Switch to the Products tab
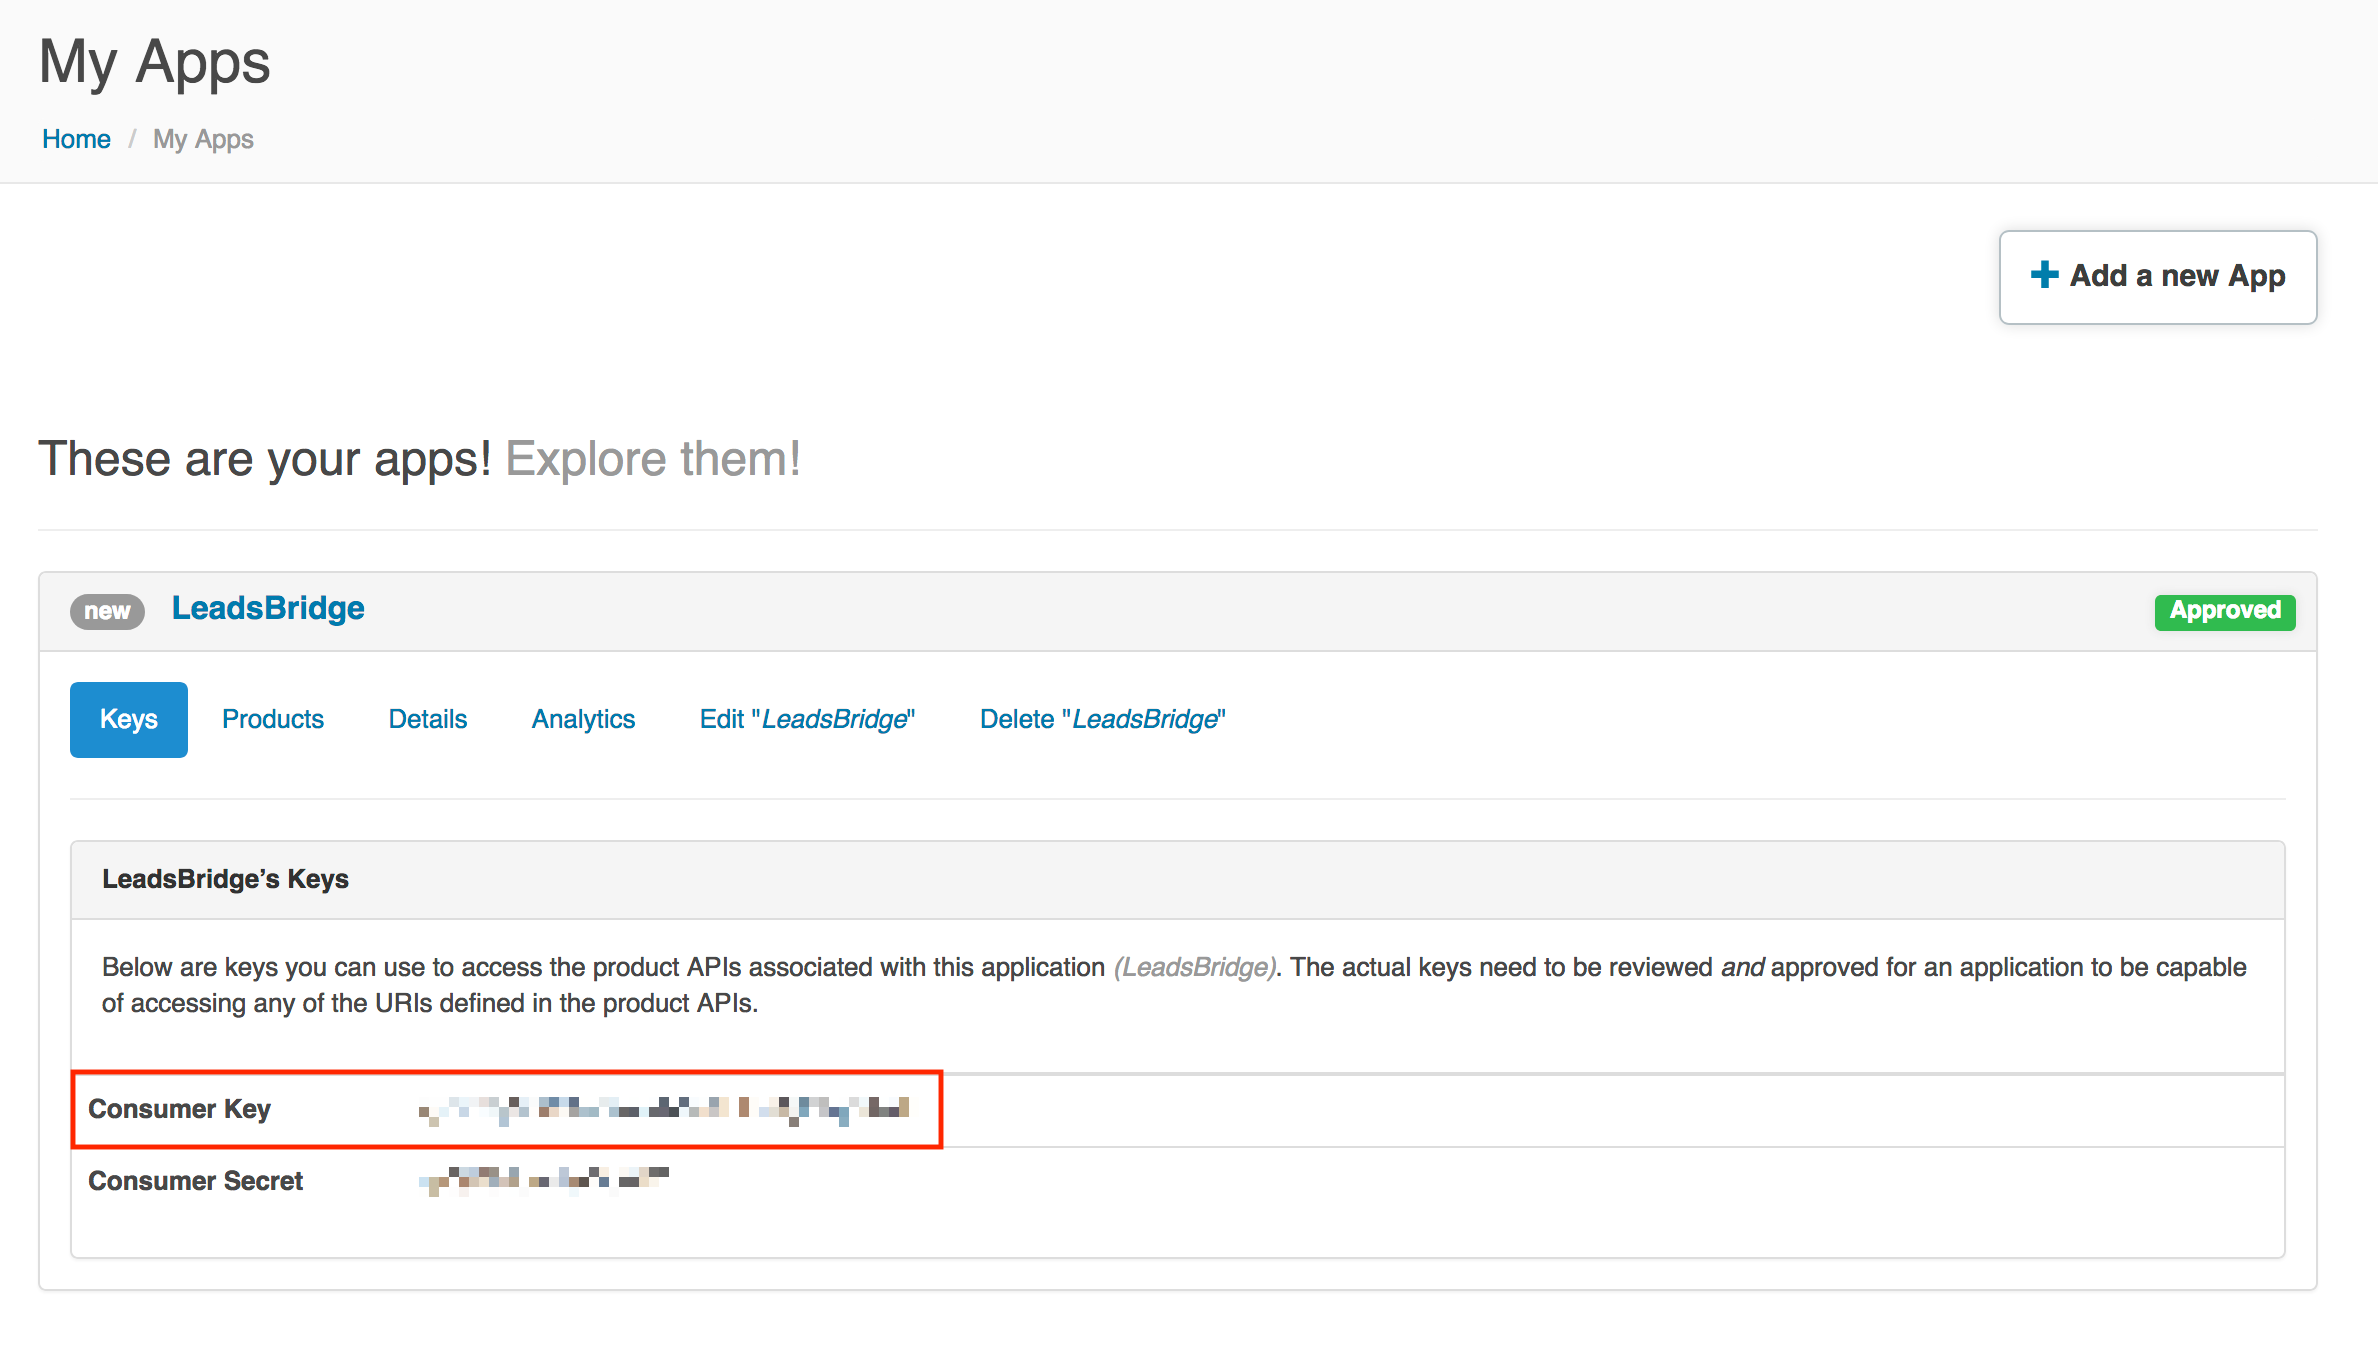The width and height of the screenshot is (2378, 1354). (x=273, y=719)
